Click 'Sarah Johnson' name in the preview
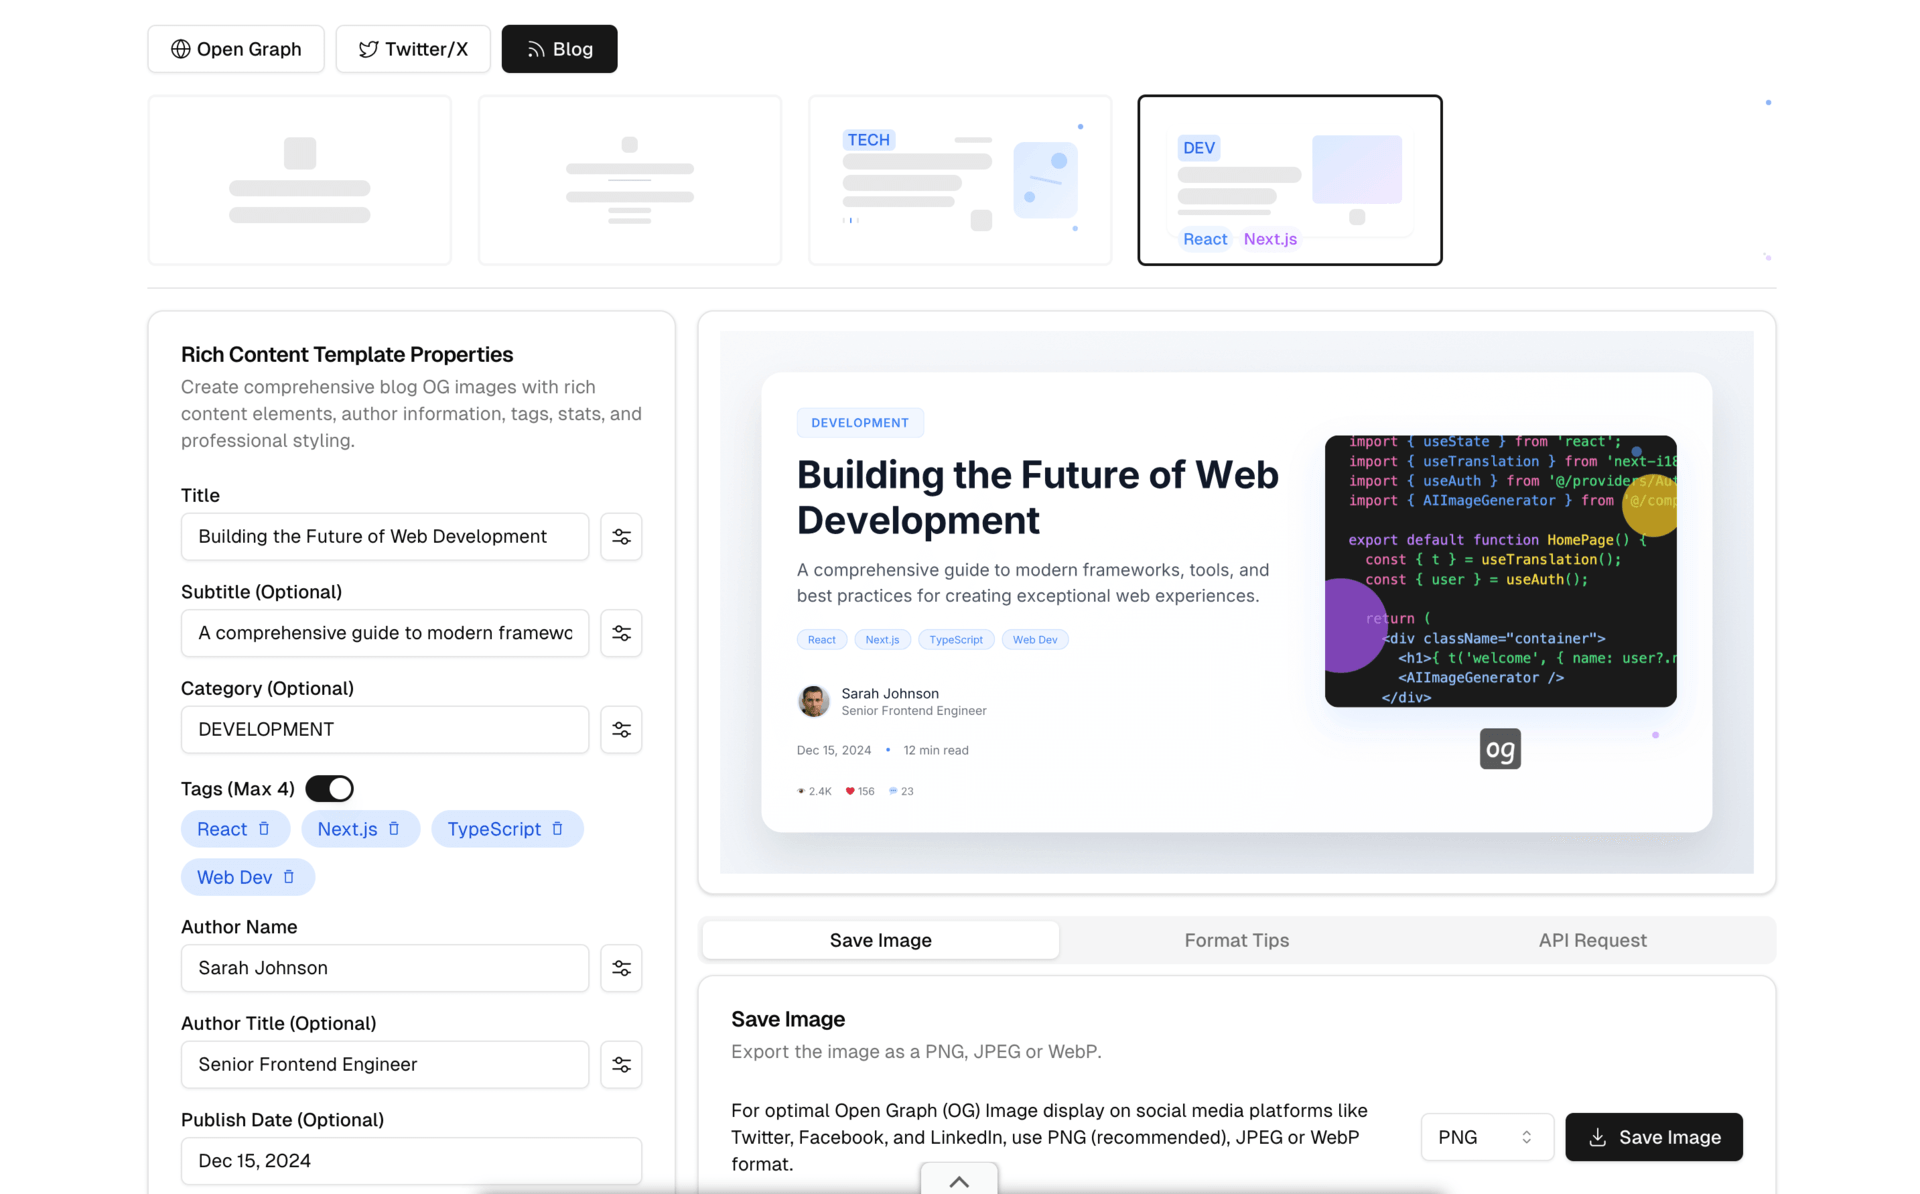The image size is (1920, 1194). click(x=890, y=693)
